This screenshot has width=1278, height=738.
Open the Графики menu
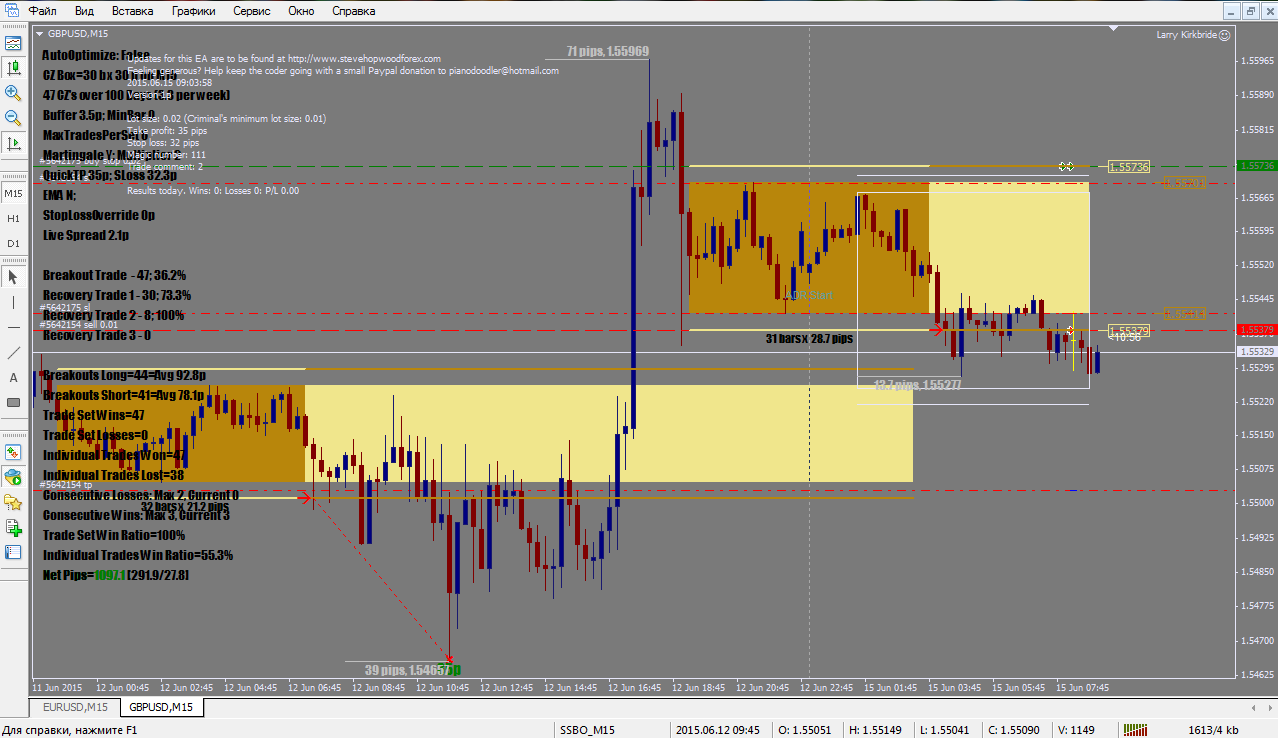tap(193, 11)
